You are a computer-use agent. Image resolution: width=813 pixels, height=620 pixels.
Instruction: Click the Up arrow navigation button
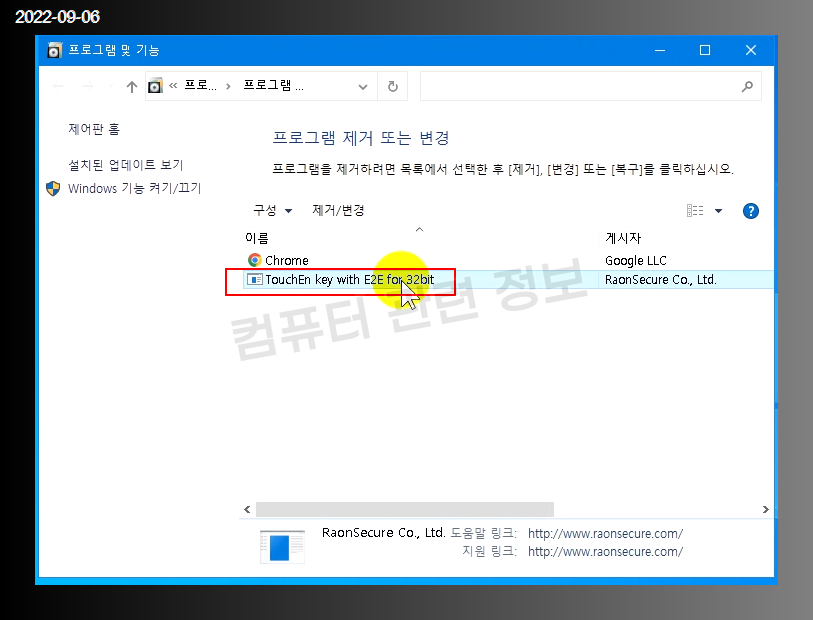[x=132, y=87]
